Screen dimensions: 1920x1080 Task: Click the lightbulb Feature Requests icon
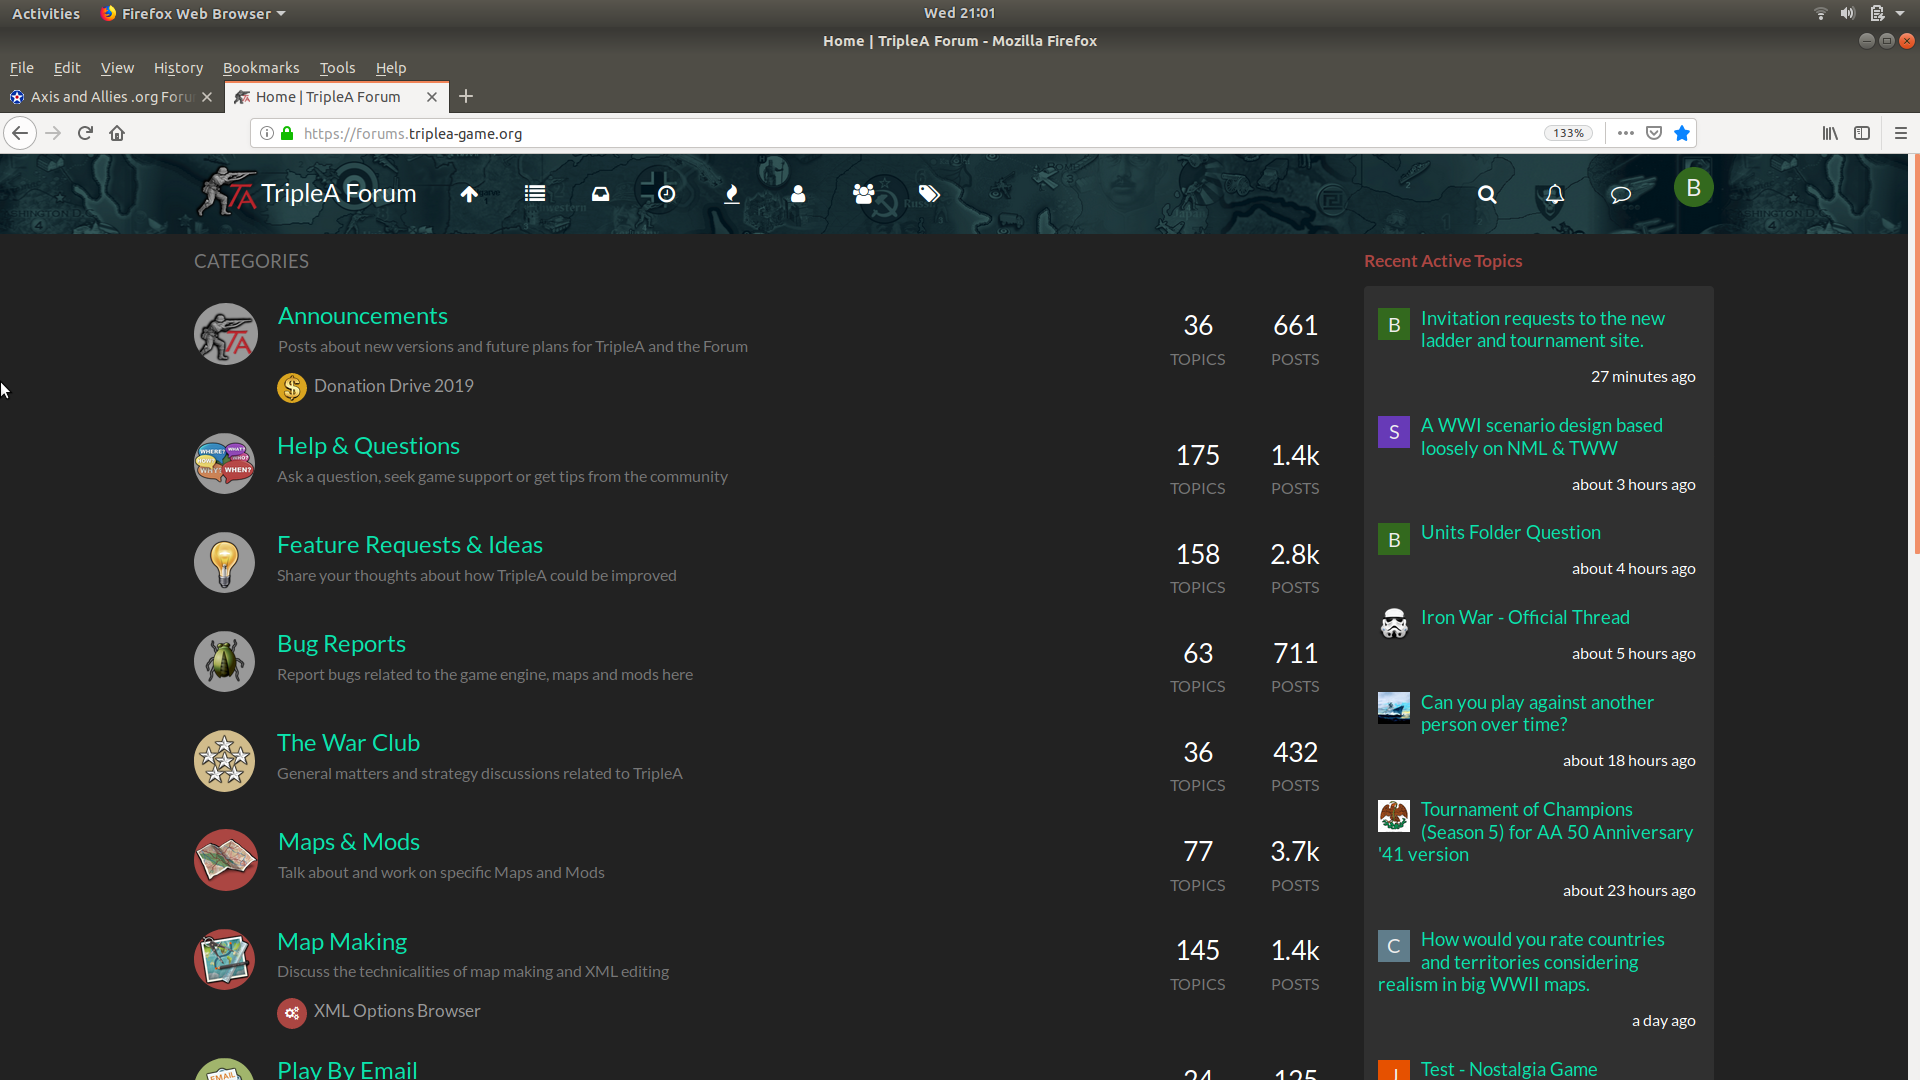click(x=225, y=562)
